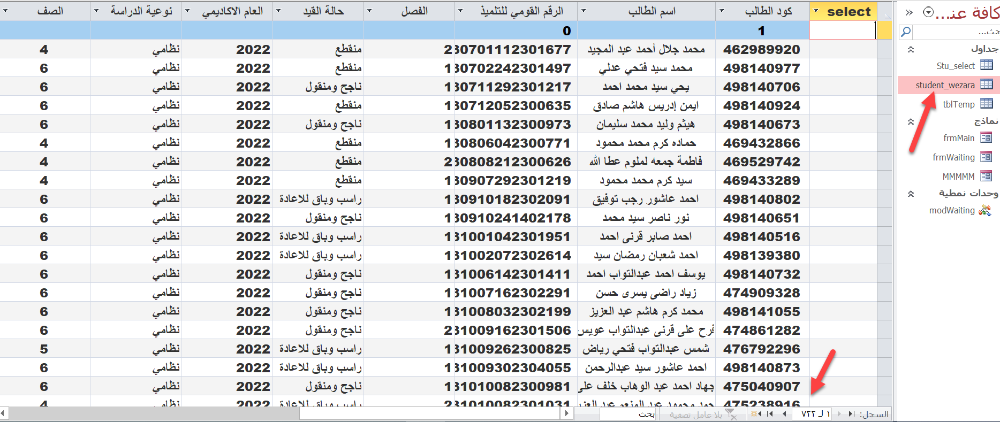Select the select column header
This screenshot has height=422, width=1000.
coord(843,11)
